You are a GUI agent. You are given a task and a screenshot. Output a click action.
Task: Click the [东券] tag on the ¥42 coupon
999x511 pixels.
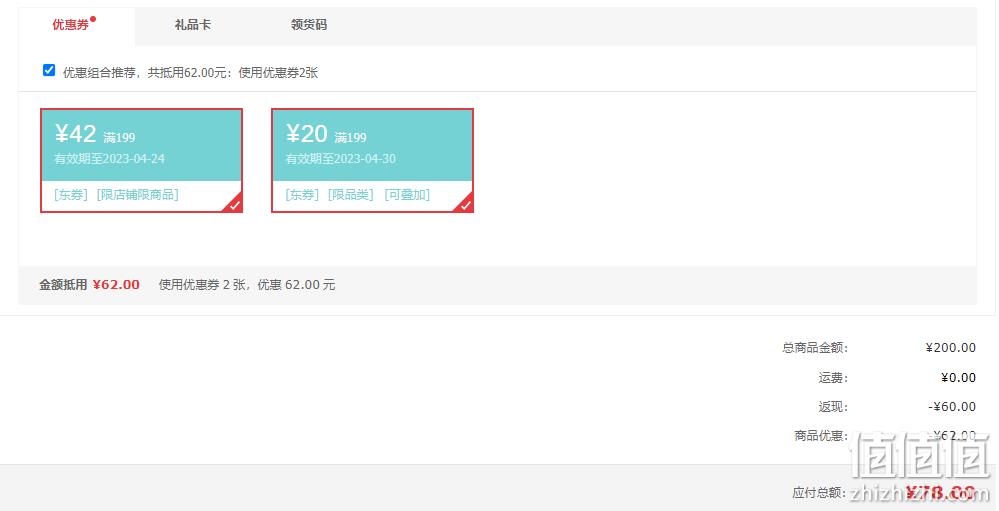[x=71, y=194]
